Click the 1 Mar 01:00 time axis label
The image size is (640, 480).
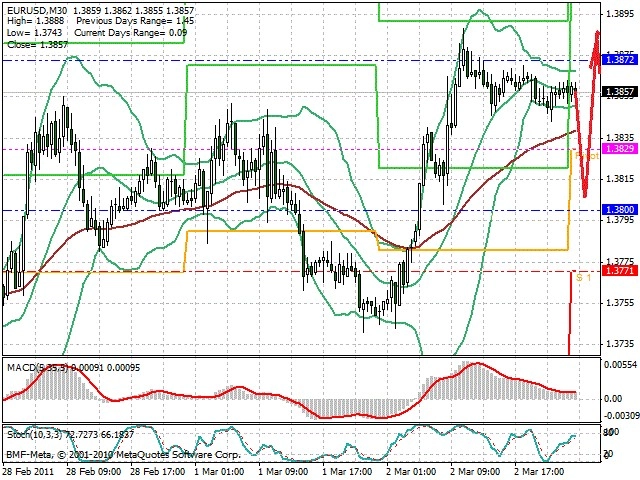[219, 472]
